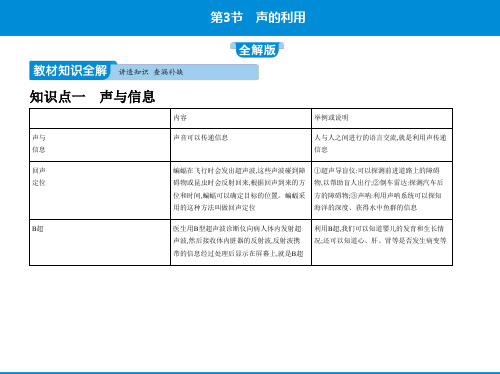
Task: Click the blank area below the table
Action: 250,318
